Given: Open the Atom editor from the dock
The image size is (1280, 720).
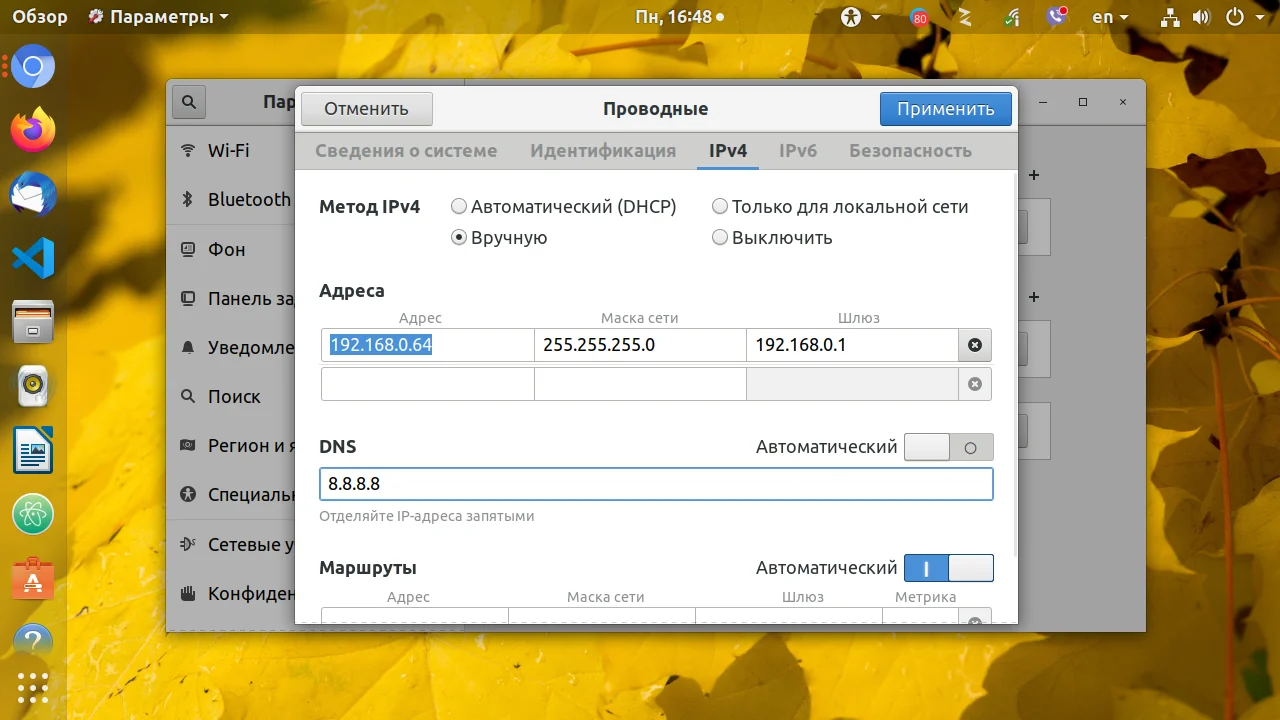Looking at the screenshot, I should pos(33,515).
